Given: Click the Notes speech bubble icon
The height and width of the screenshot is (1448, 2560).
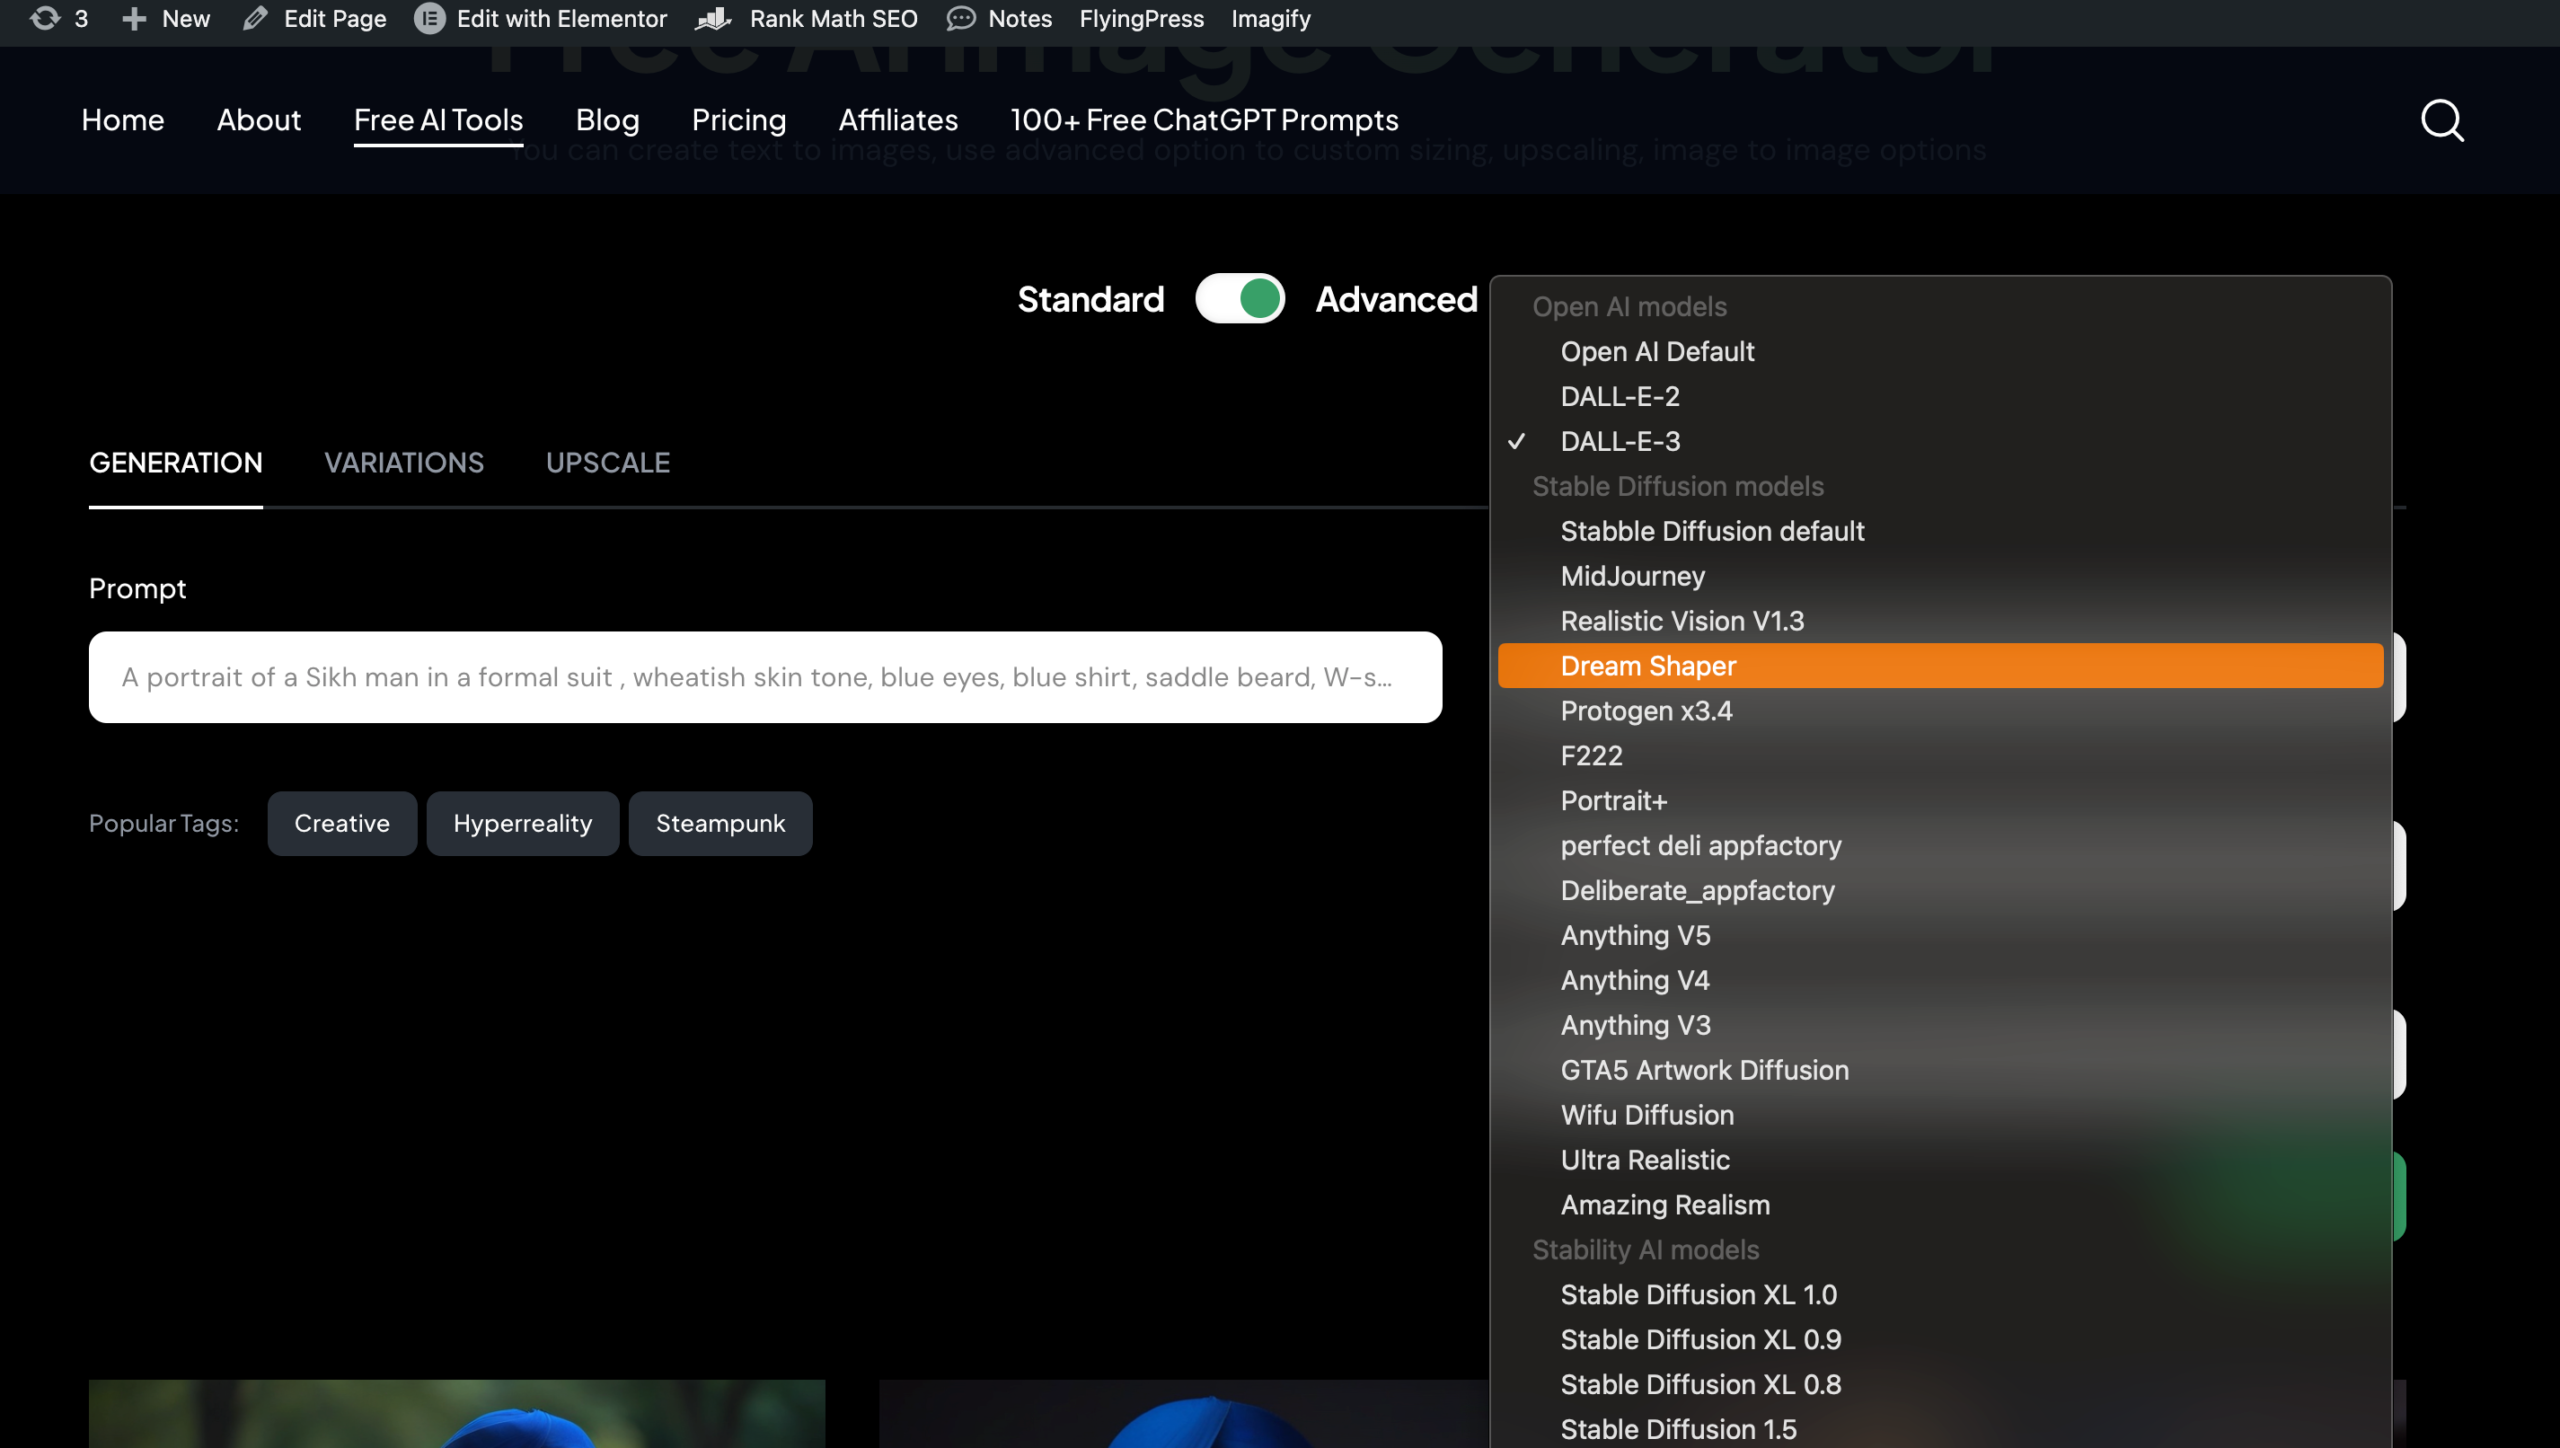Looking at the screenshot, I should click(960, 19).
